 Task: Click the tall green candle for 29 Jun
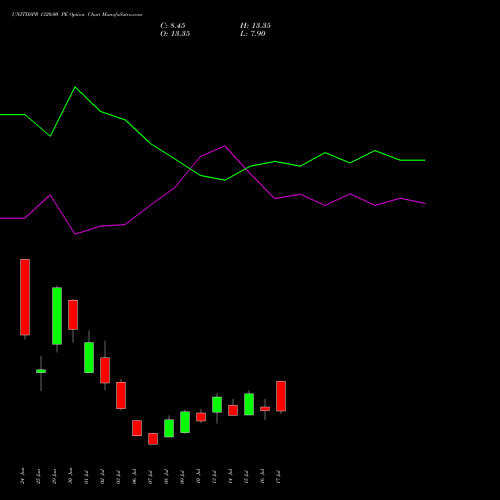tap(57, 316)
